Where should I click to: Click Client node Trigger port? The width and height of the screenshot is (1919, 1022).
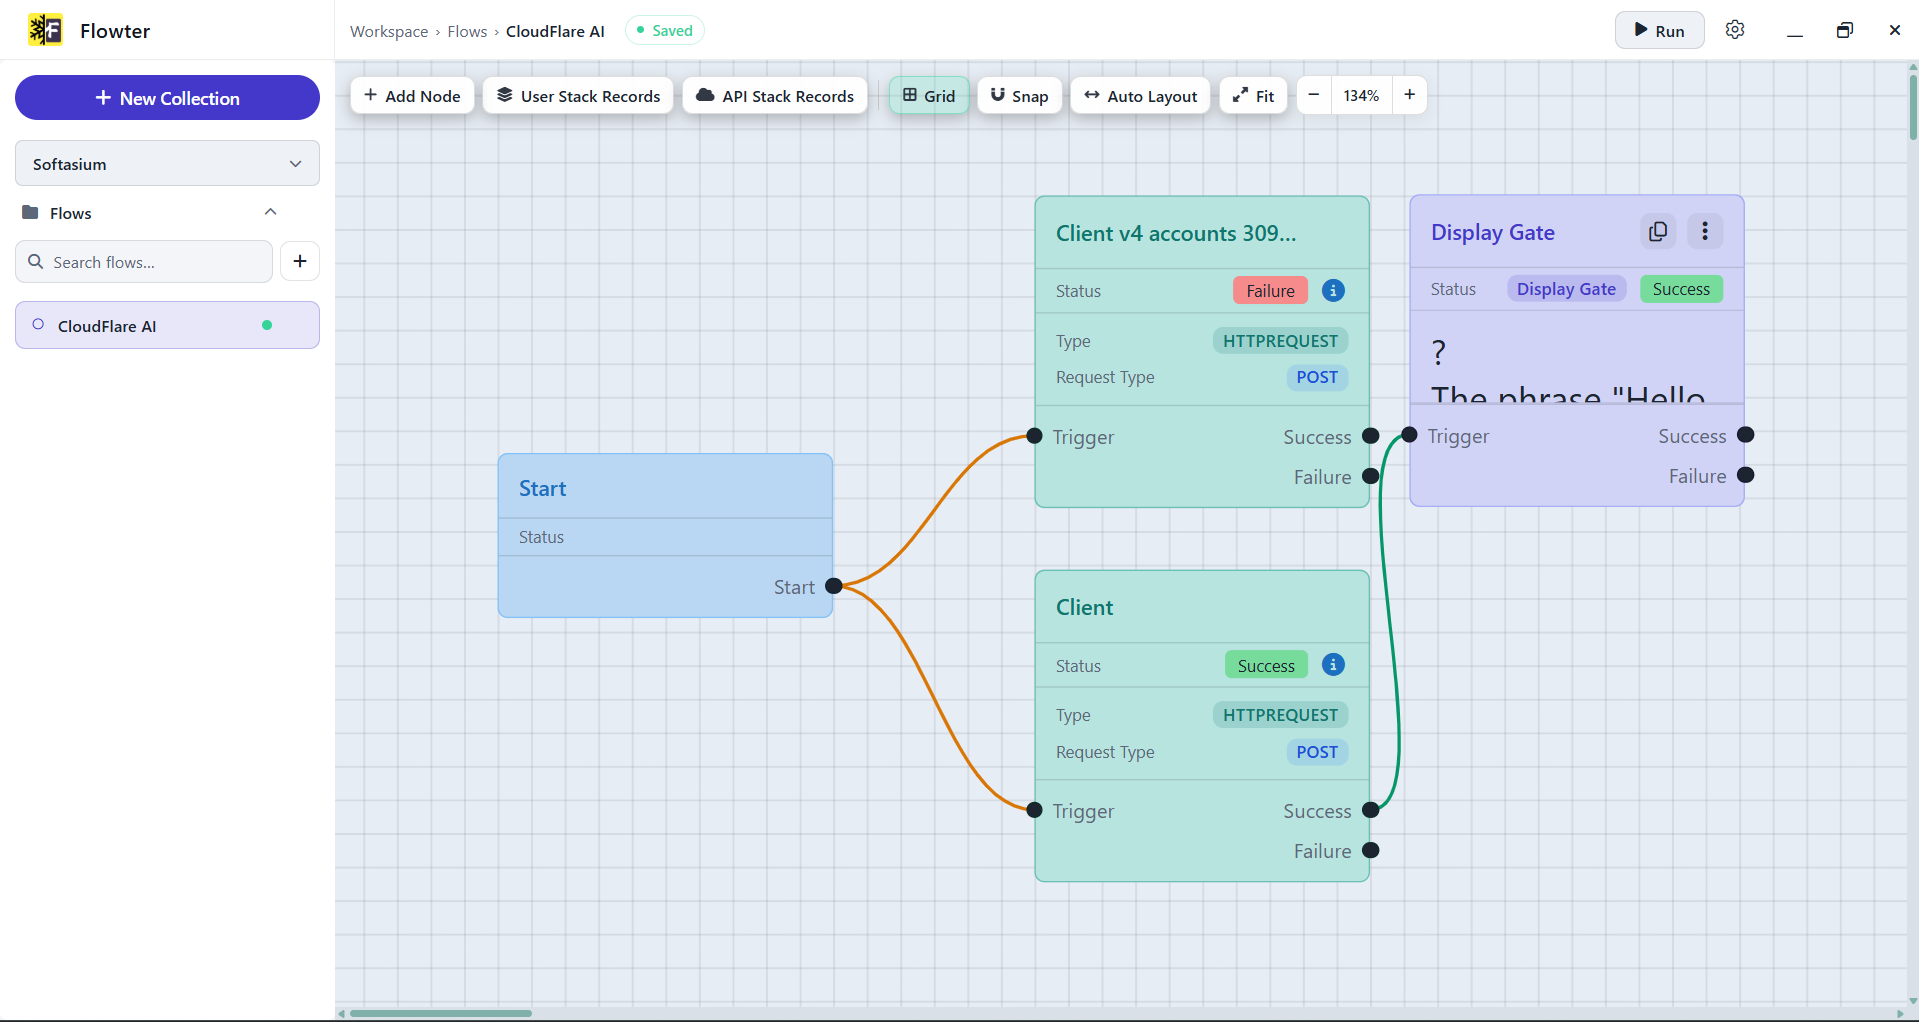[x=1035, y=810]
